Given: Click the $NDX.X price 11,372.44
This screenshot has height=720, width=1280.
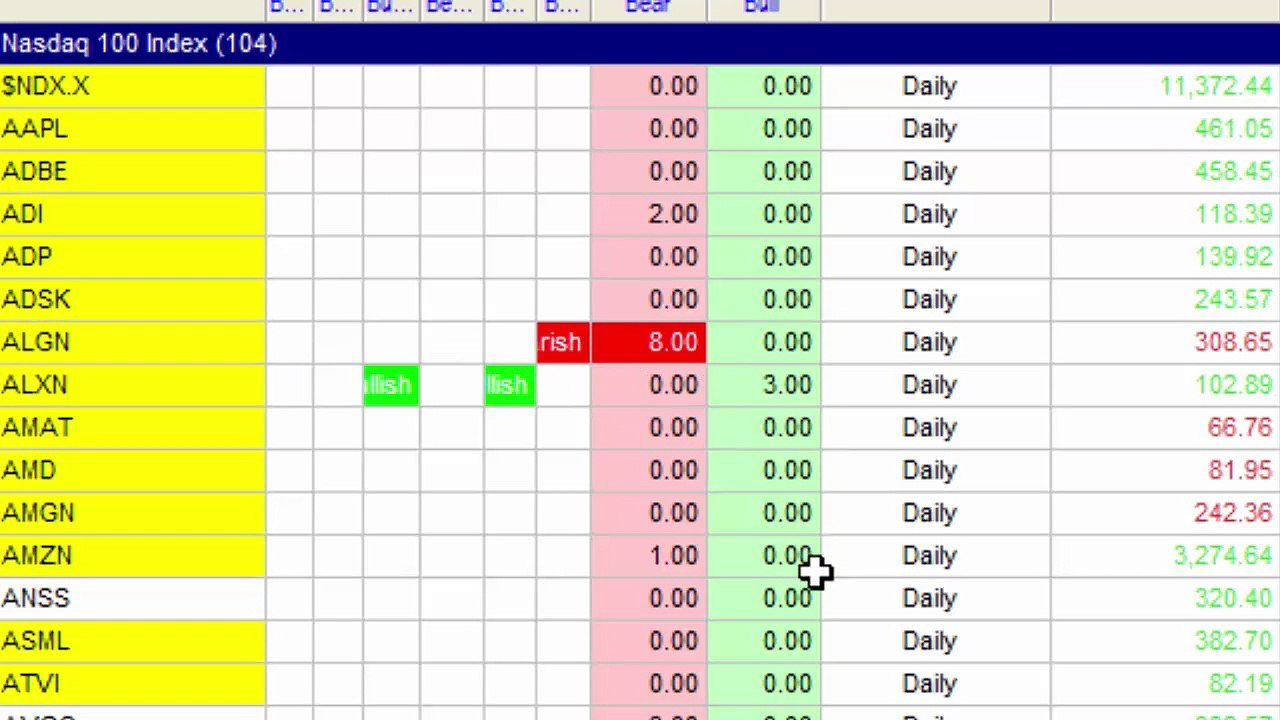Looking at the screenshot, I should [x=1215, y=87].
